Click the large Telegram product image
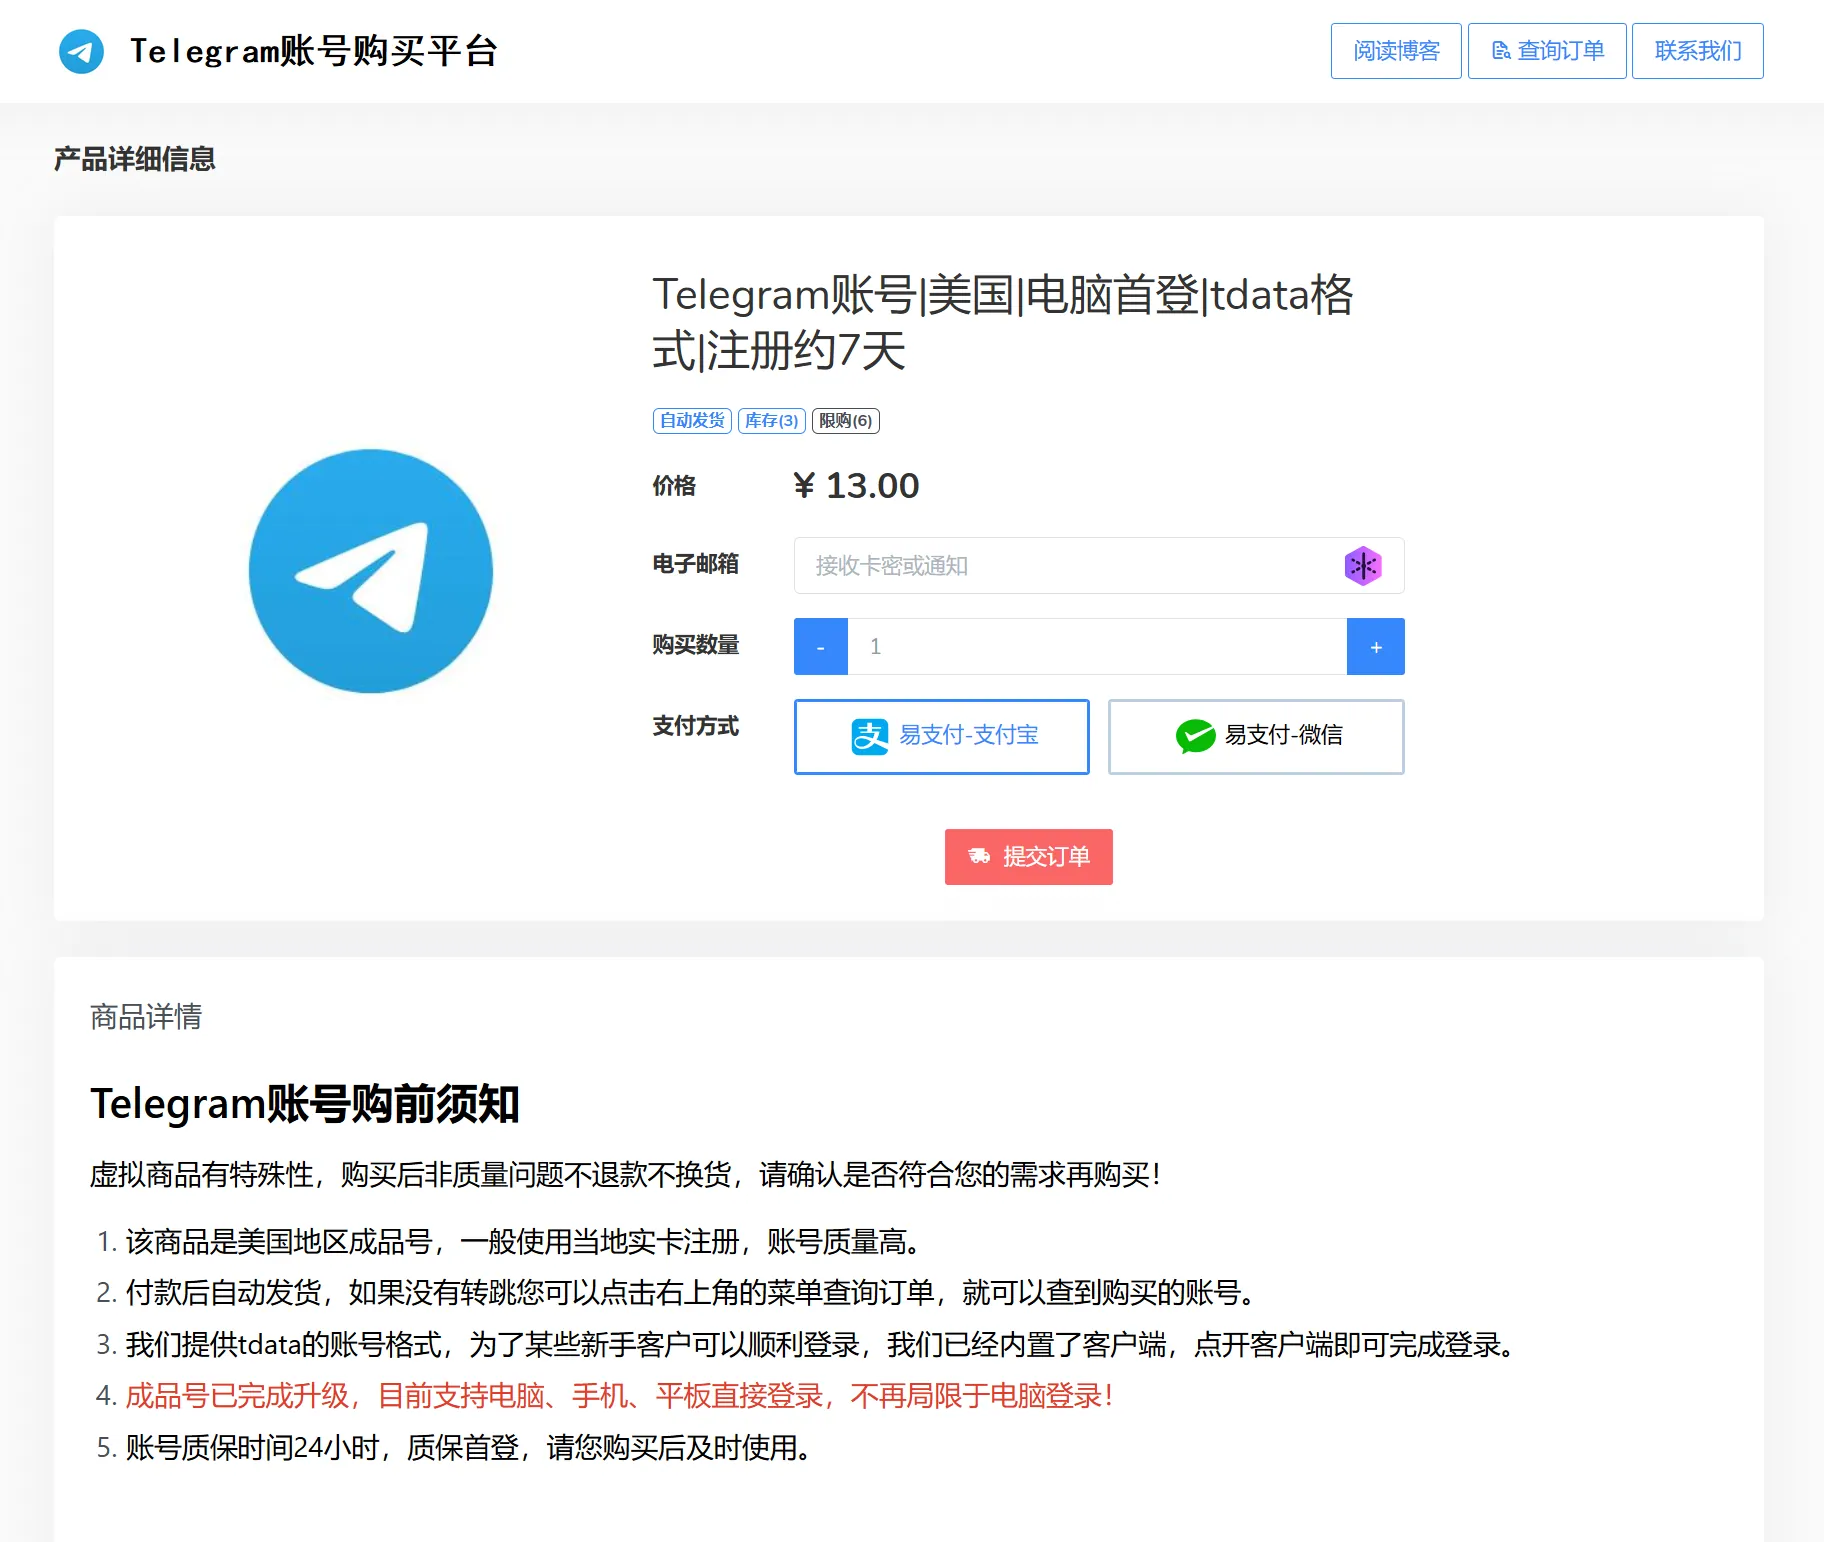This screenshot has width=1824, height=1542. coord(370,570)
